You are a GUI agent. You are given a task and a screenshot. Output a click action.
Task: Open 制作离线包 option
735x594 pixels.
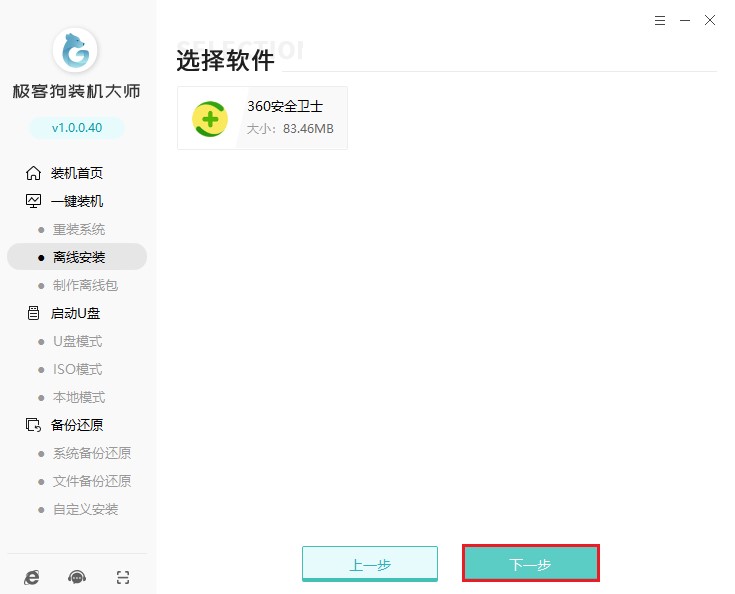pyautogui.click(x=85, y=285)
